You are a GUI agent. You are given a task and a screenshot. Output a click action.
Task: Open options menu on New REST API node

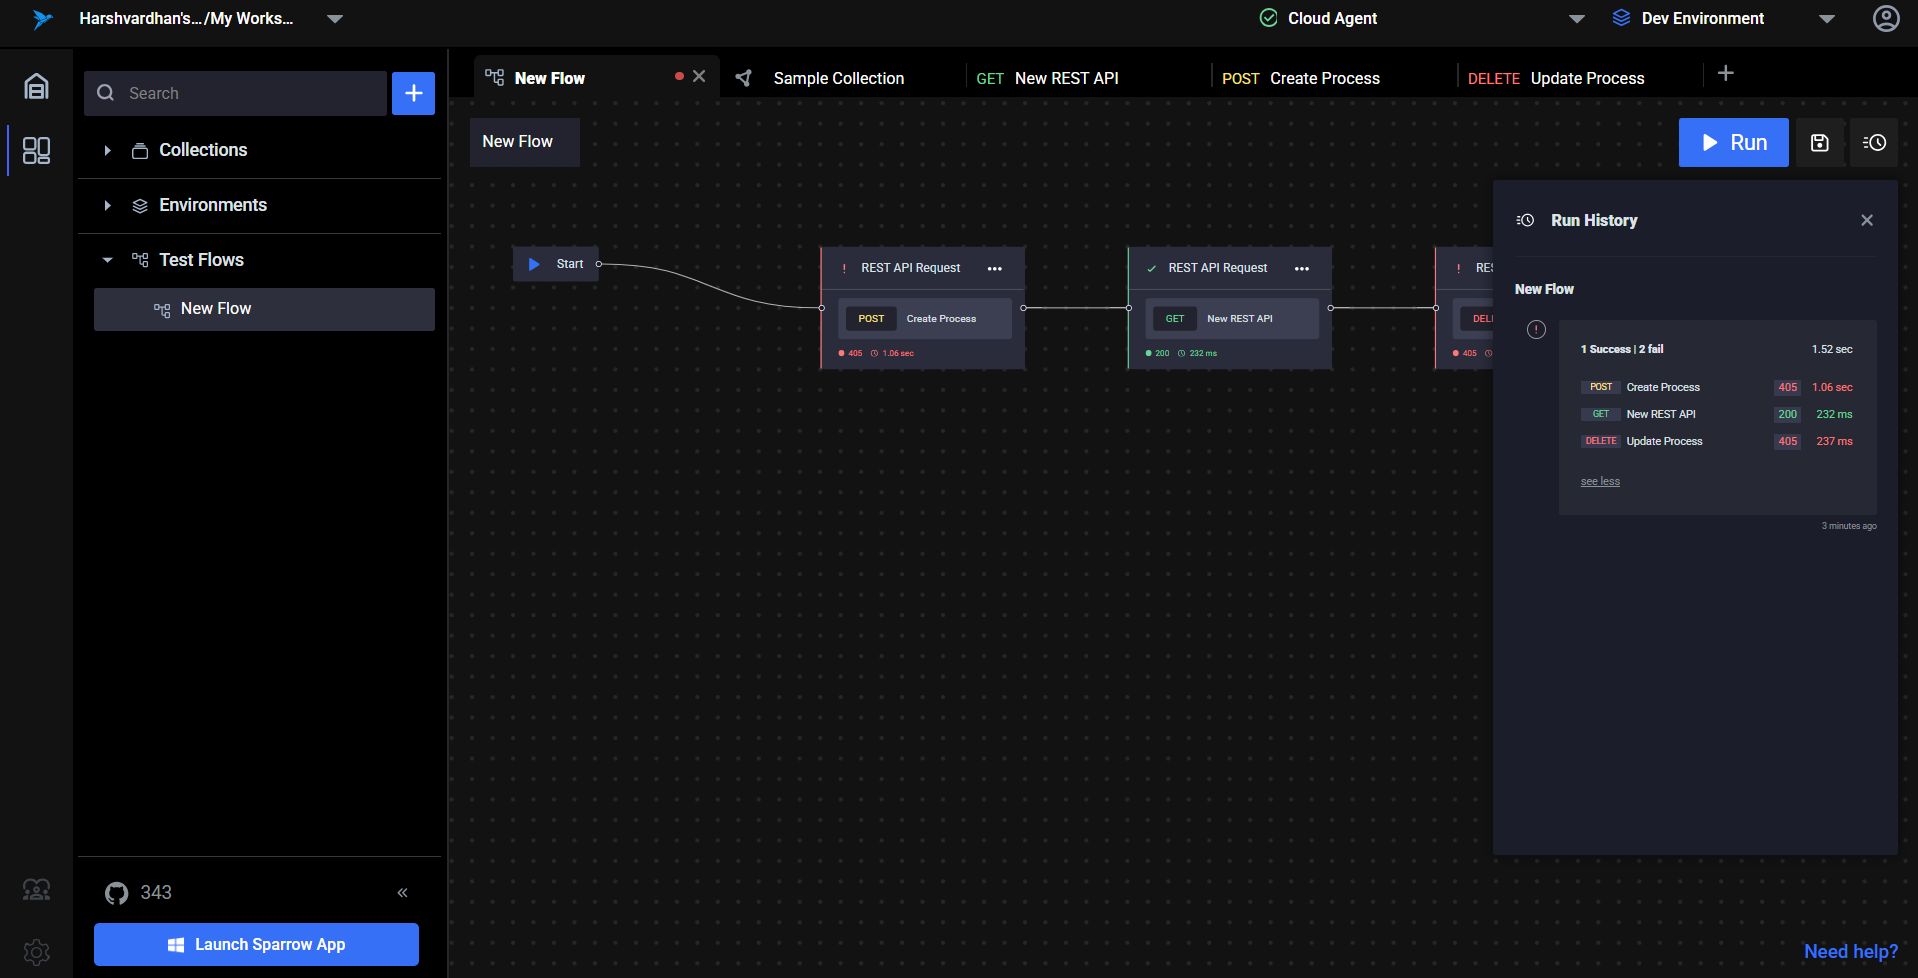tap(1302, 268)
